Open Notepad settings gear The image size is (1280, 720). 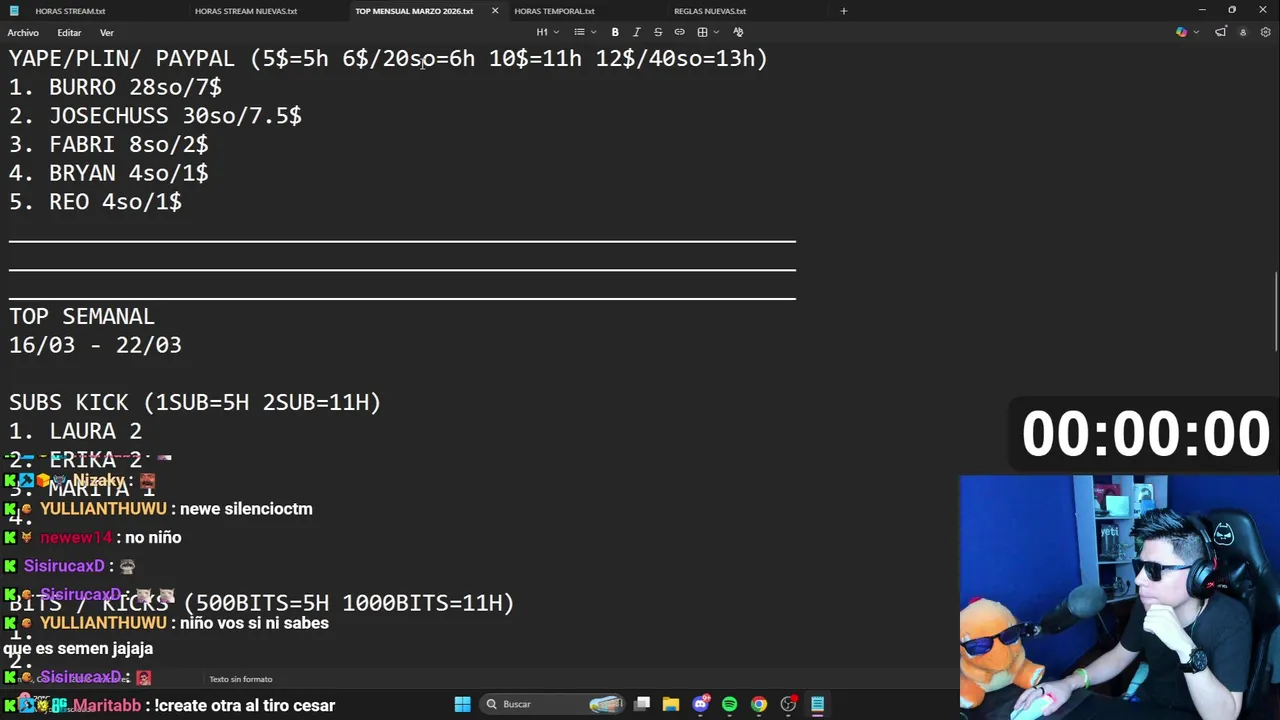coord(1265,32)
